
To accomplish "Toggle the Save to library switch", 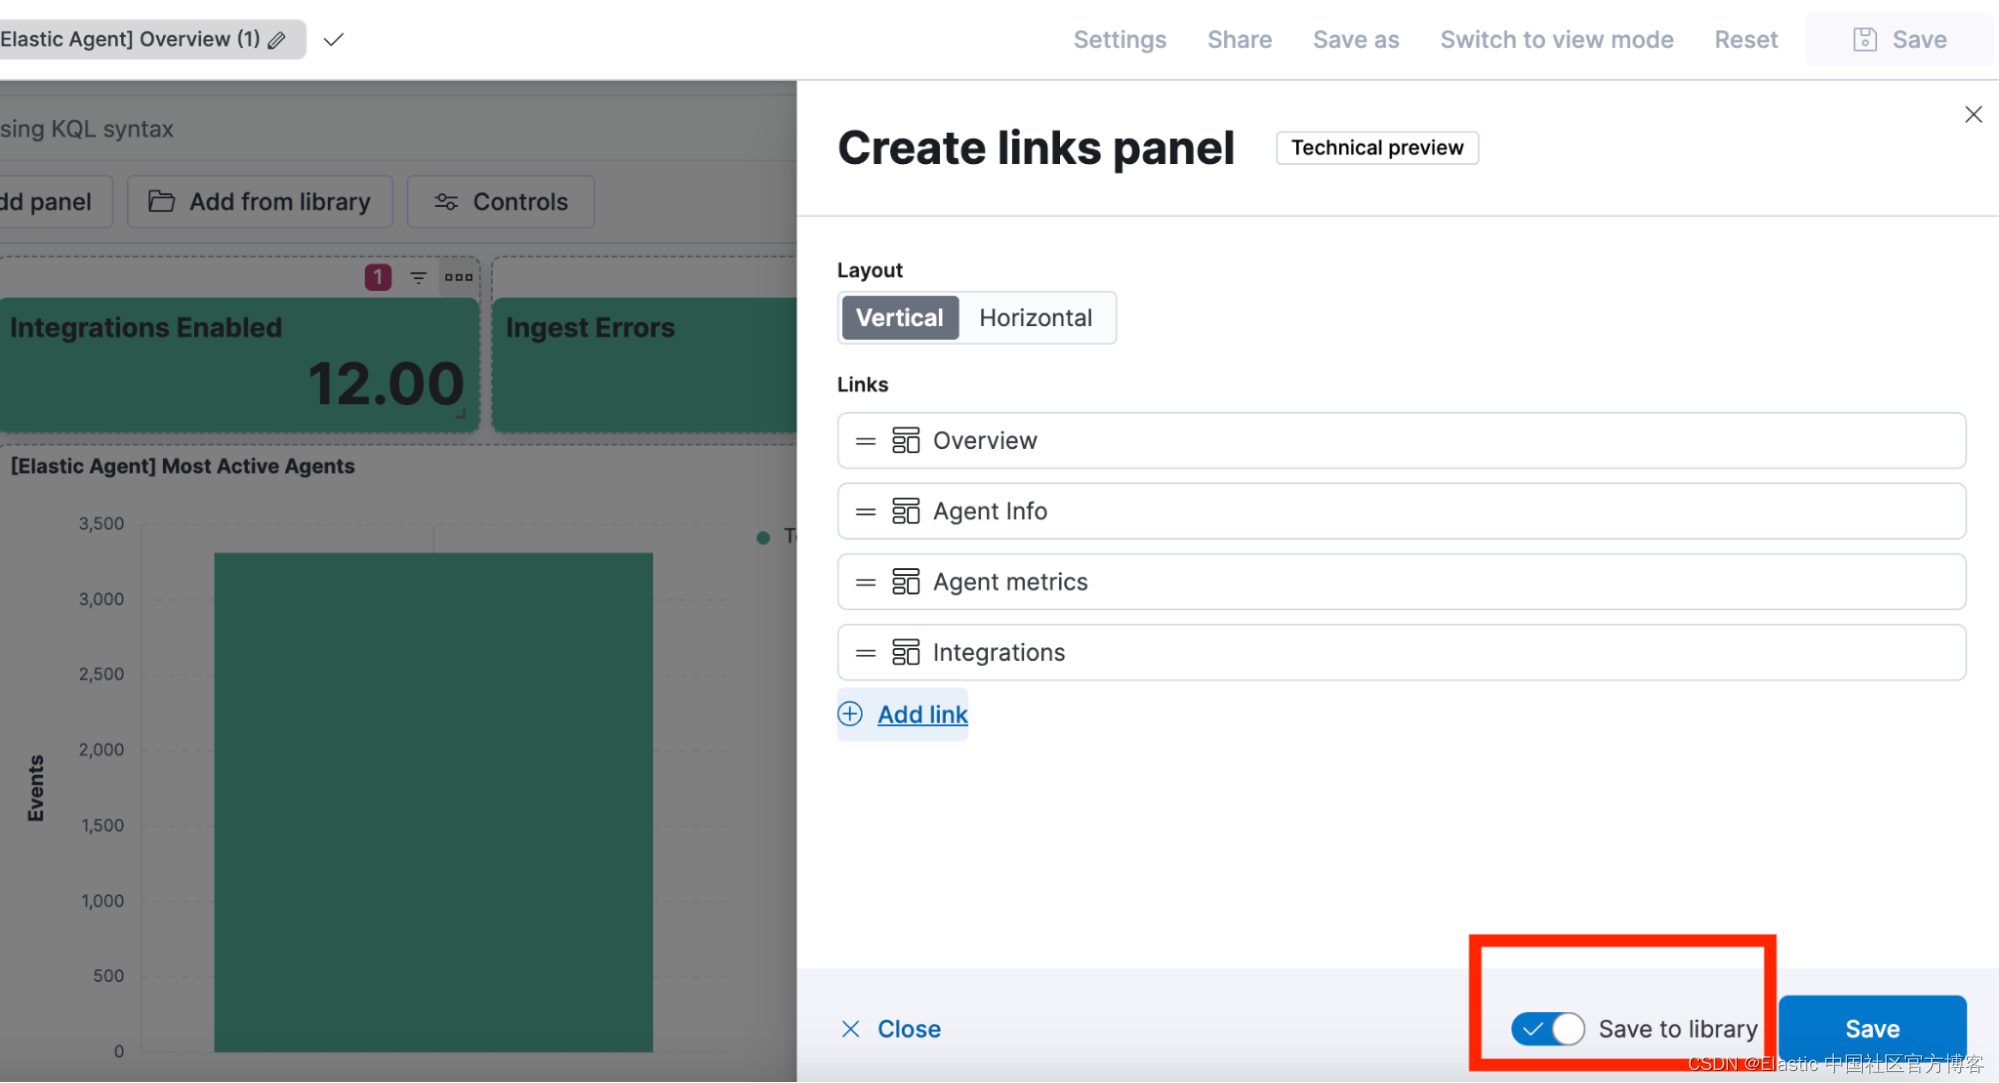I will pos(1547,1028).
